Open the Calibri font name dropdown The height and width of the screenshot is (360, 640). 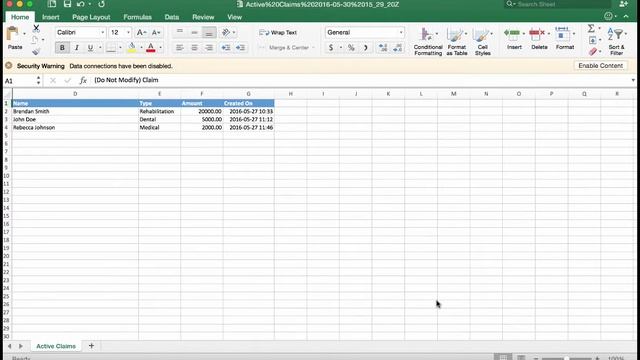102,32
